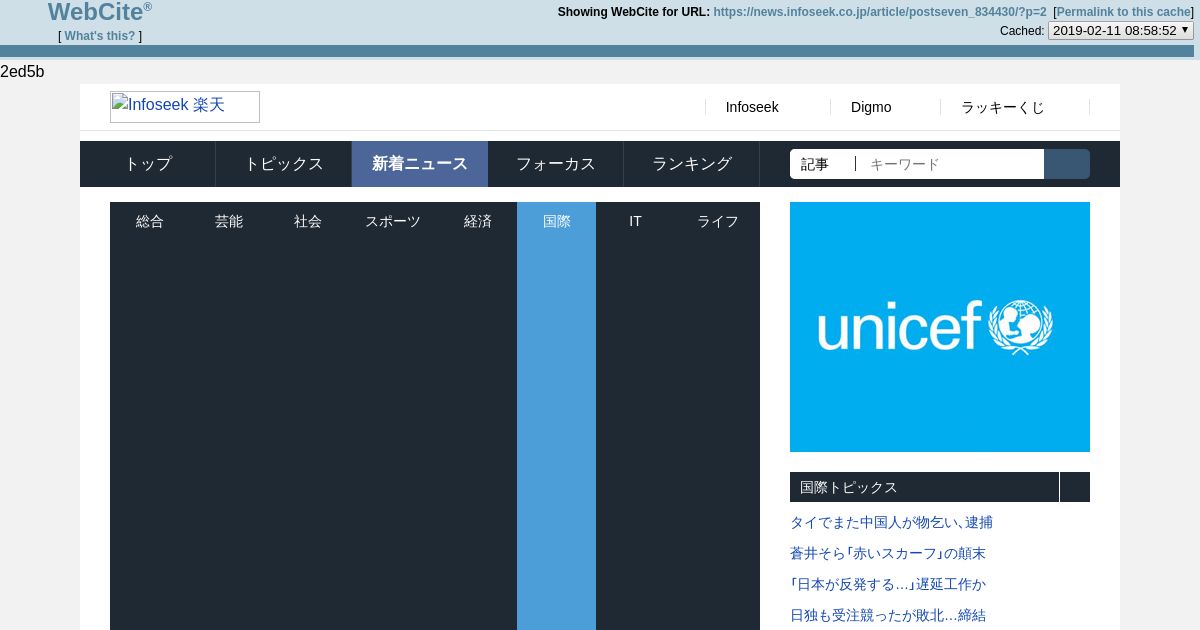Open the WebCite logo link

pos(100,12)
